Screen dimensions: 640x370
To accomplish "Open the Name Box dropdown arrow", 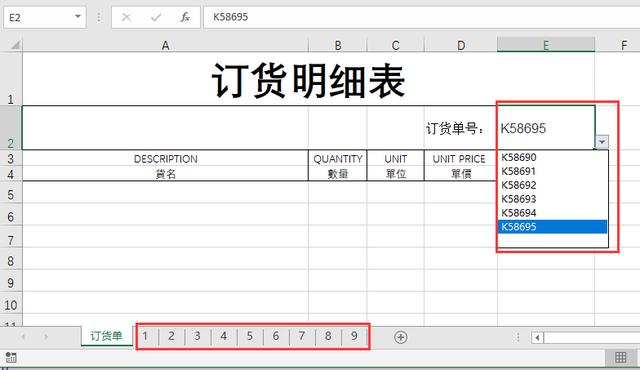I will pos(78,17).
